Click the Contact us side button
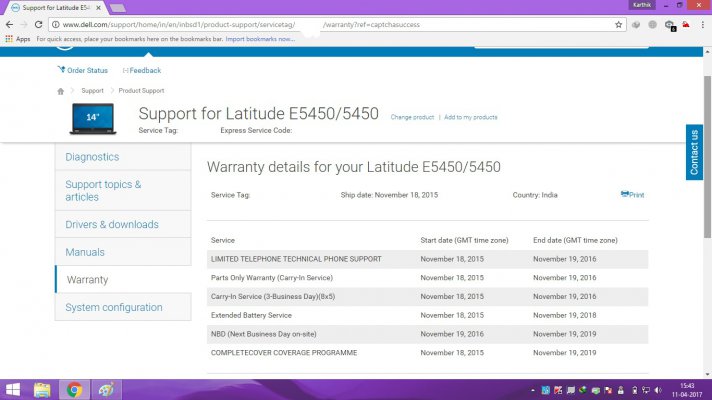This screenshot has width=712, height=400. click(x=694, y=152)
